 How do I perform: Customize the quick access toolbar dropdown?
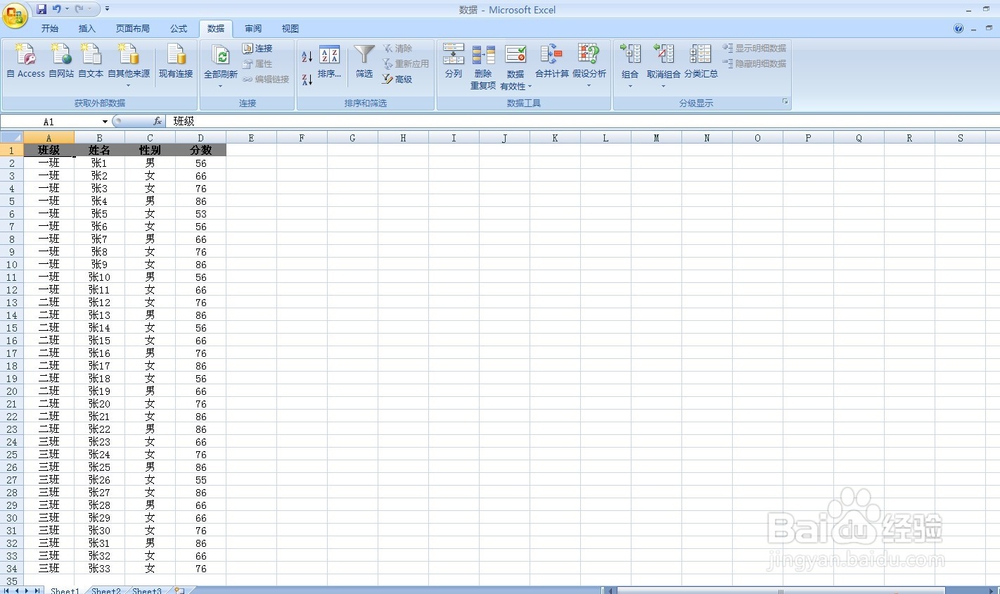coord(107,9)
